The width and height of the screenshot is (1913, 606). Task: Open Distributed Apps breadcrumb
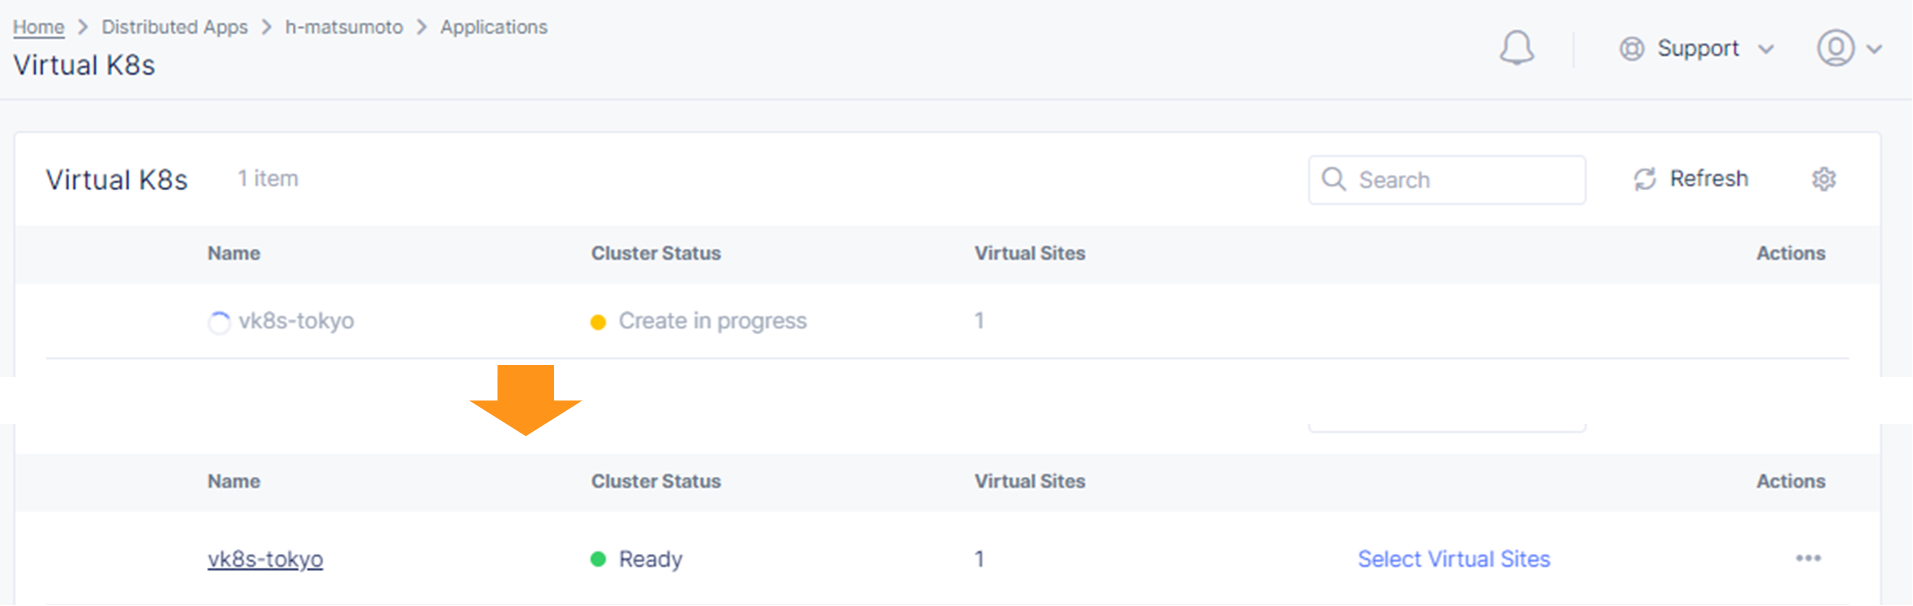pos(174,27)
